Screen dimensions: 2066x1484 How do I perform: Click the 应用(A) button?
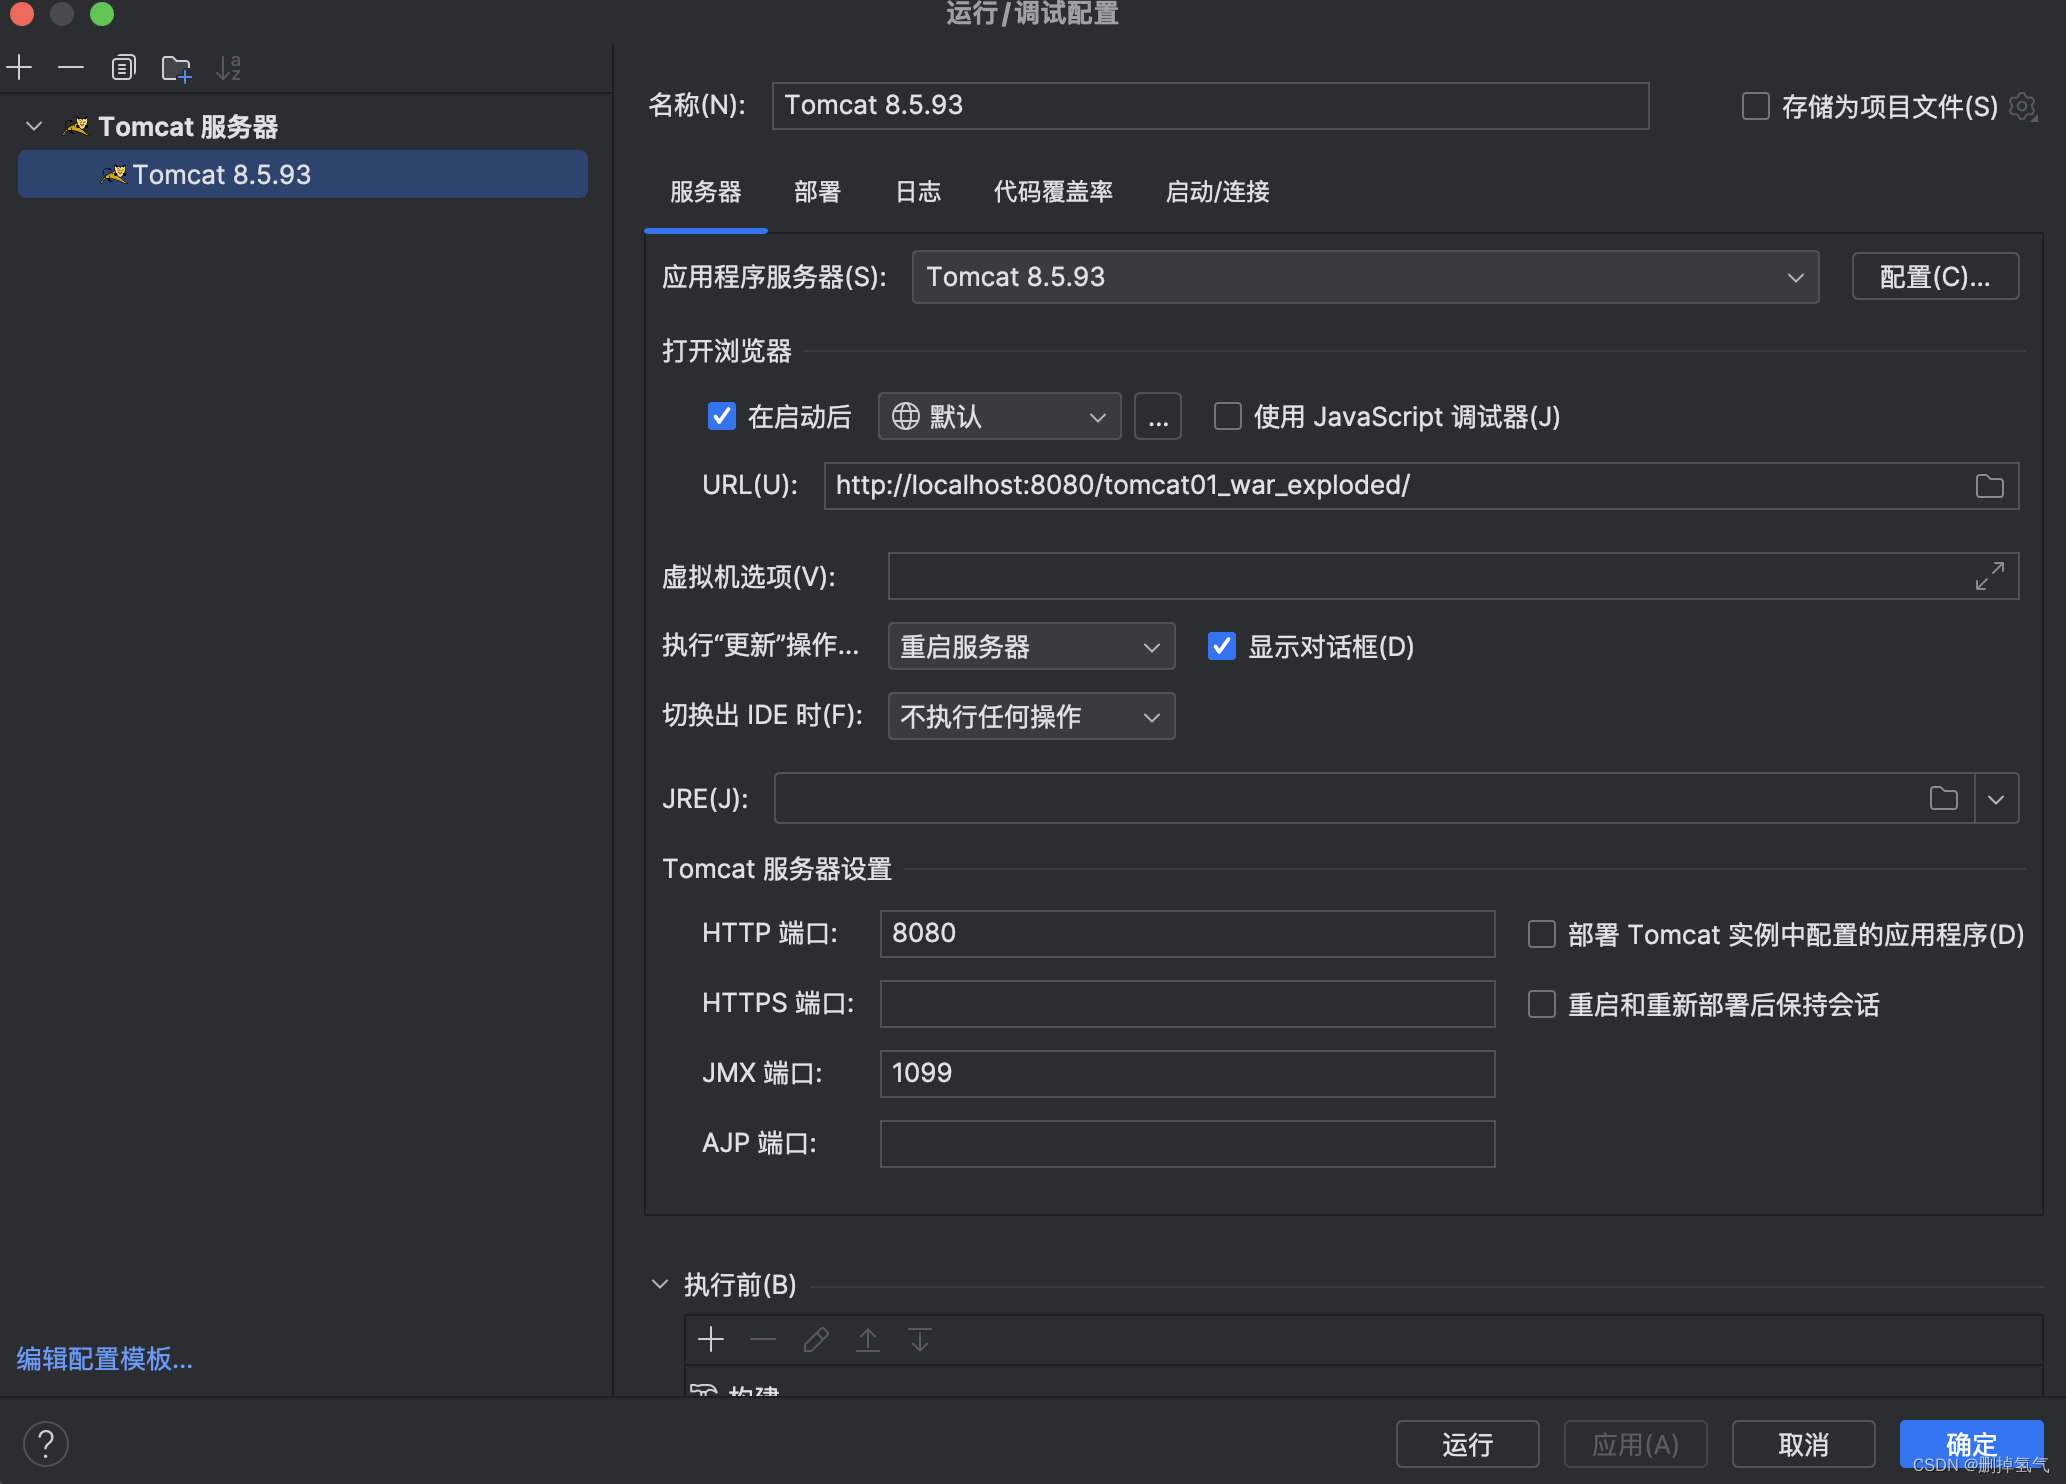coord(1635,1444)
